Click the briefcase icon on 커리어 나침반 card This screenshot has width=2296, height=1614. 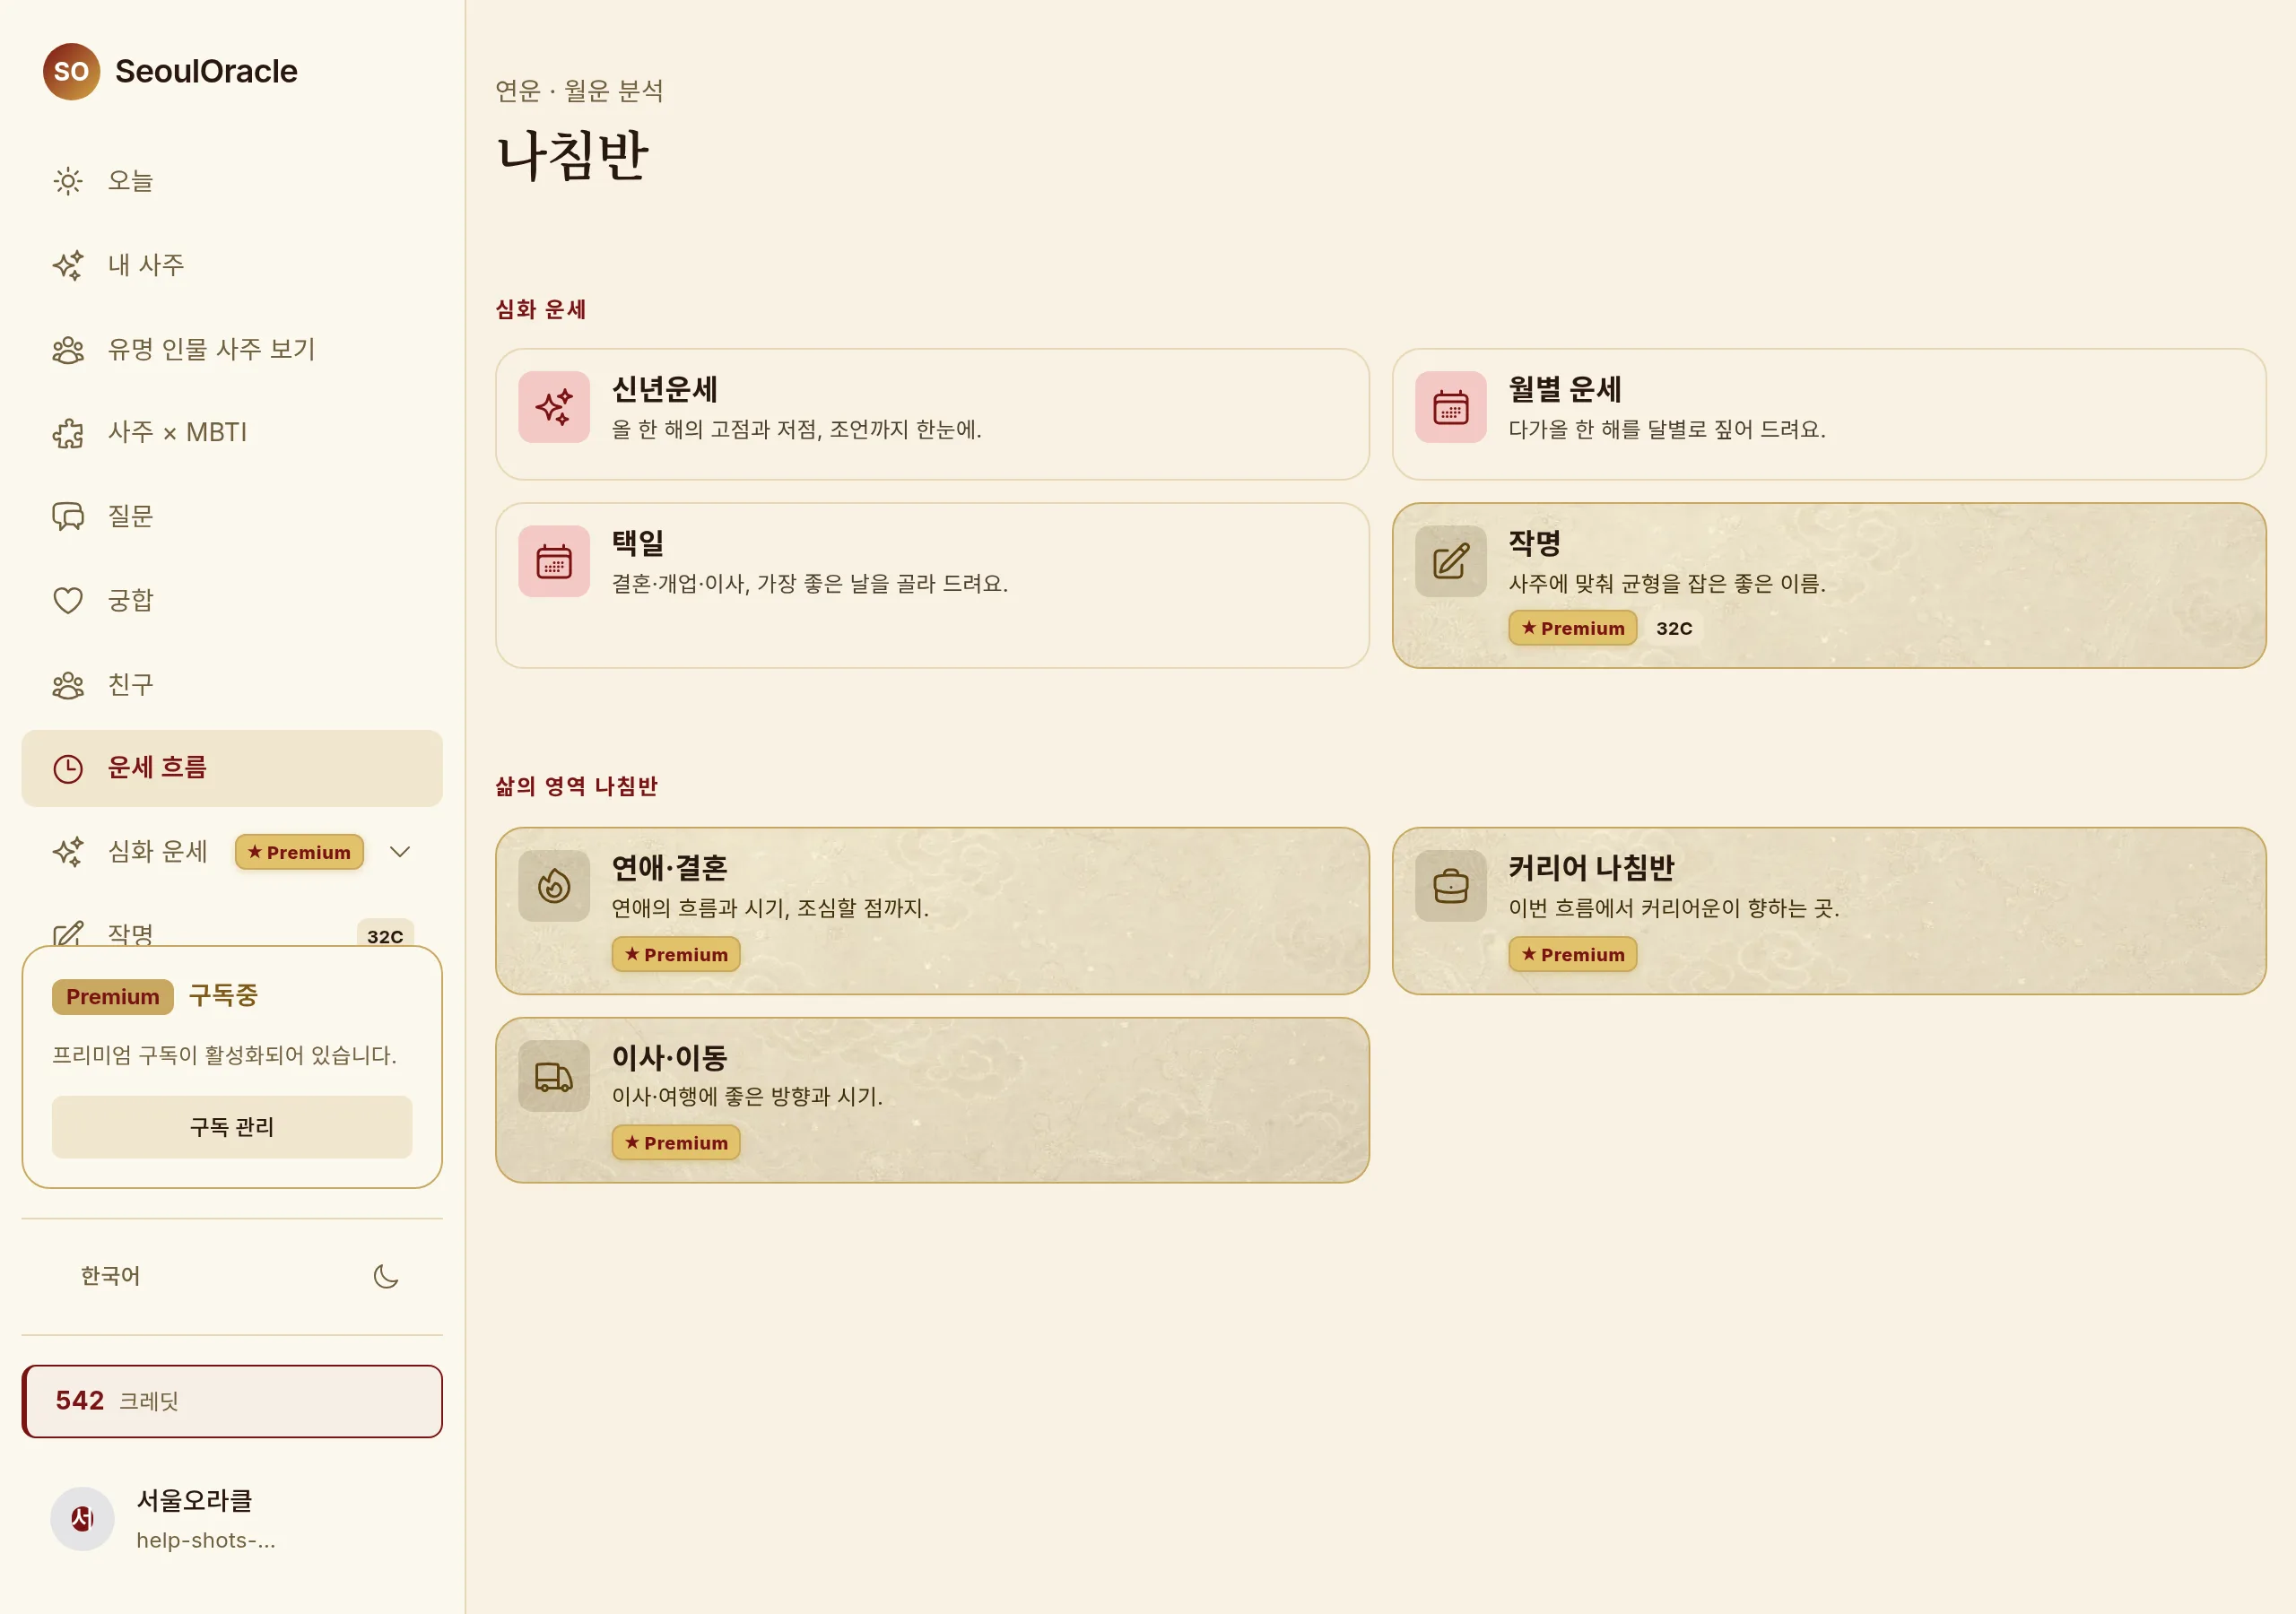1451,886
